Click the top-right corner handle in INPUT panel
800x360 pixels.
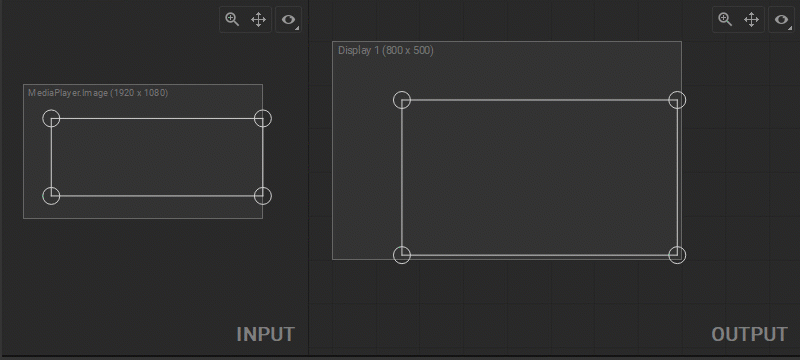point(263,118)
